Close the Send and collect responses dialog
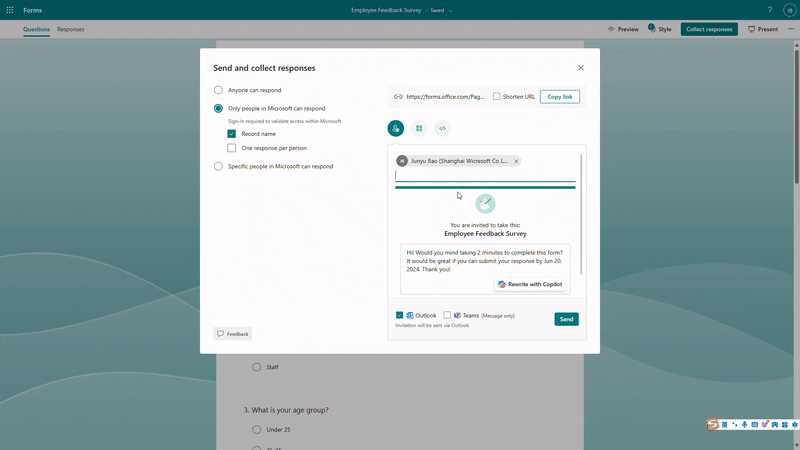Viewport: 800px width, 450px height. click(x=581, y=68)
